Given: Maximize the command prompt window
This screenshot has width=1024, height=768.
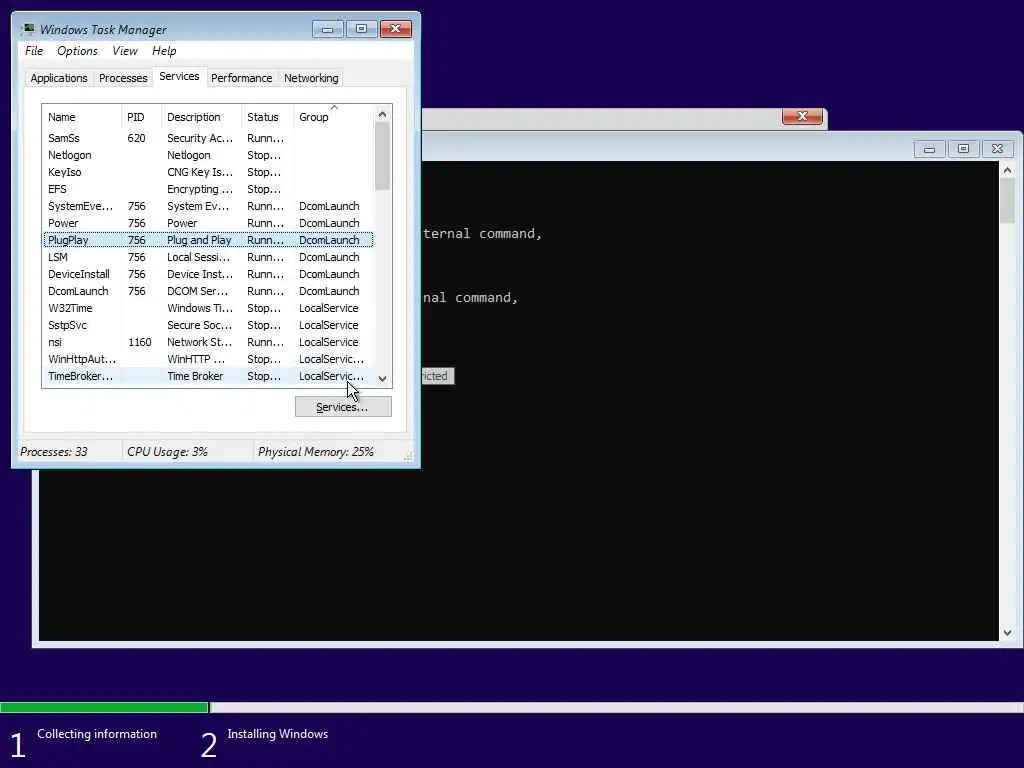Looking at the screenshot, I should click(963, 149).
